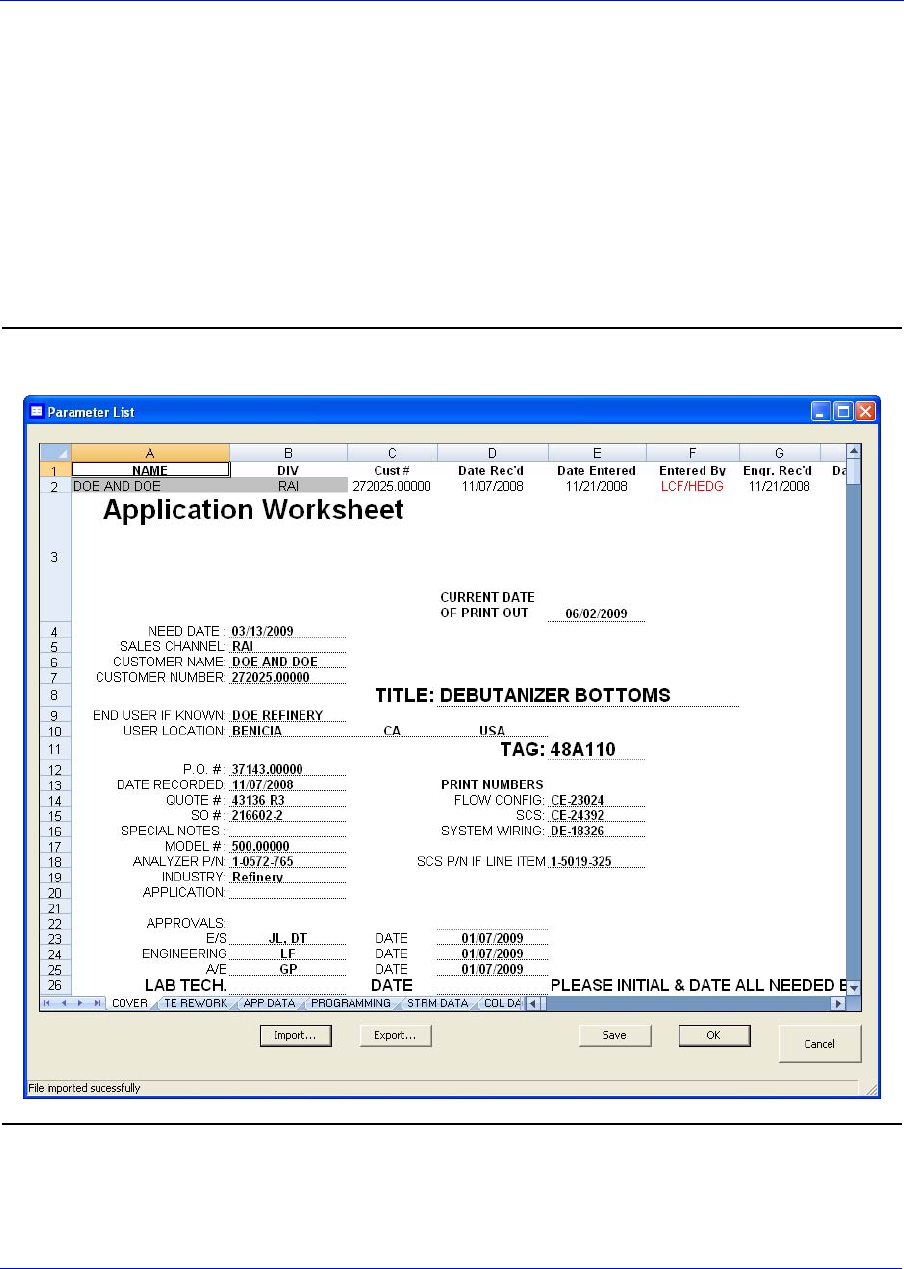
Task: Click the 272025.00000 cell in row 2
Action: 392,486
